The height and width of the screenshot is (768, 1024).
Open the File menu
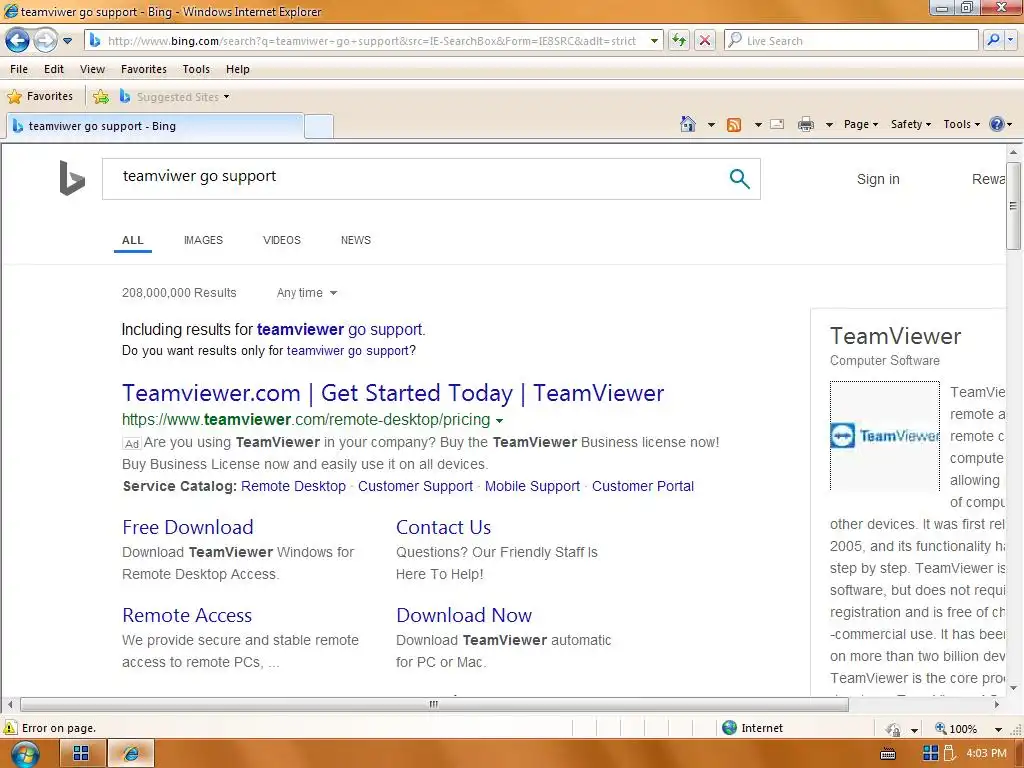(19, 69)
